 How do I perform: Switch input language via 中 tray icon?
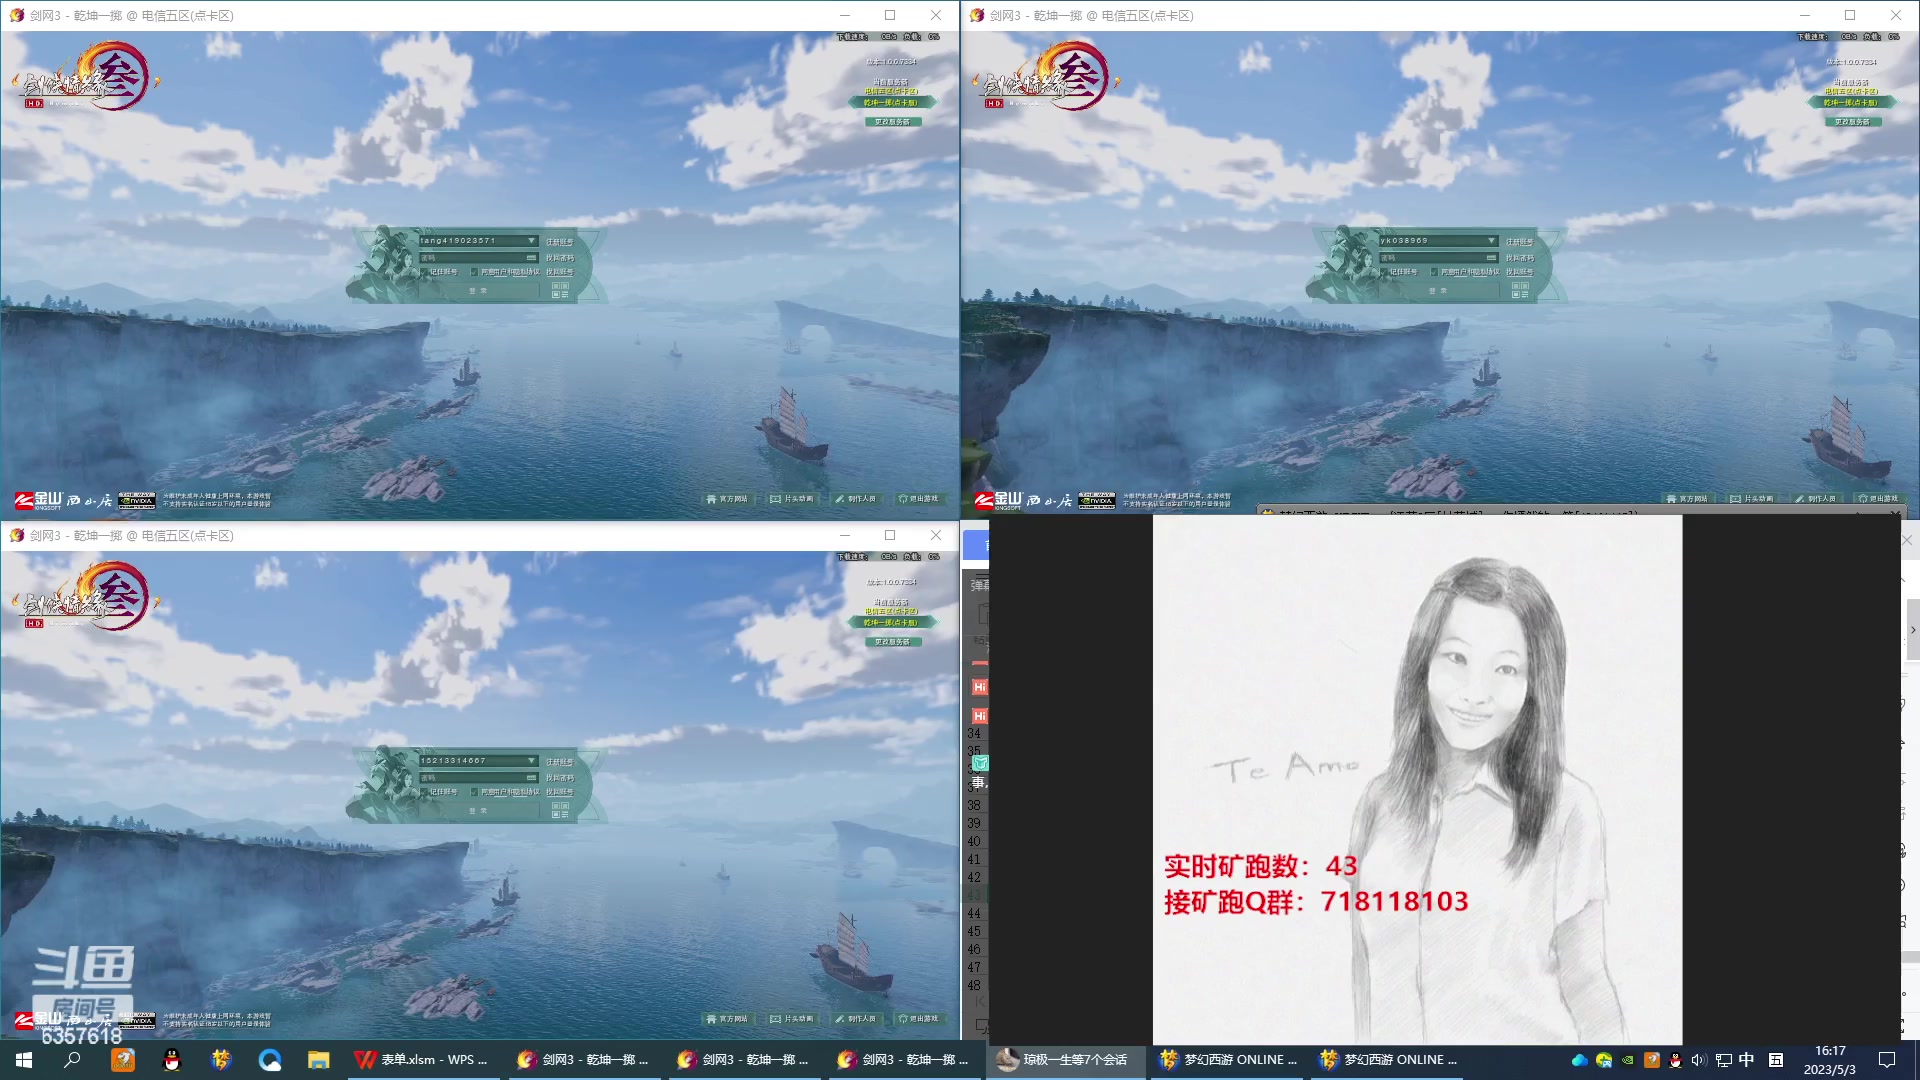tap(1747, 1060)
